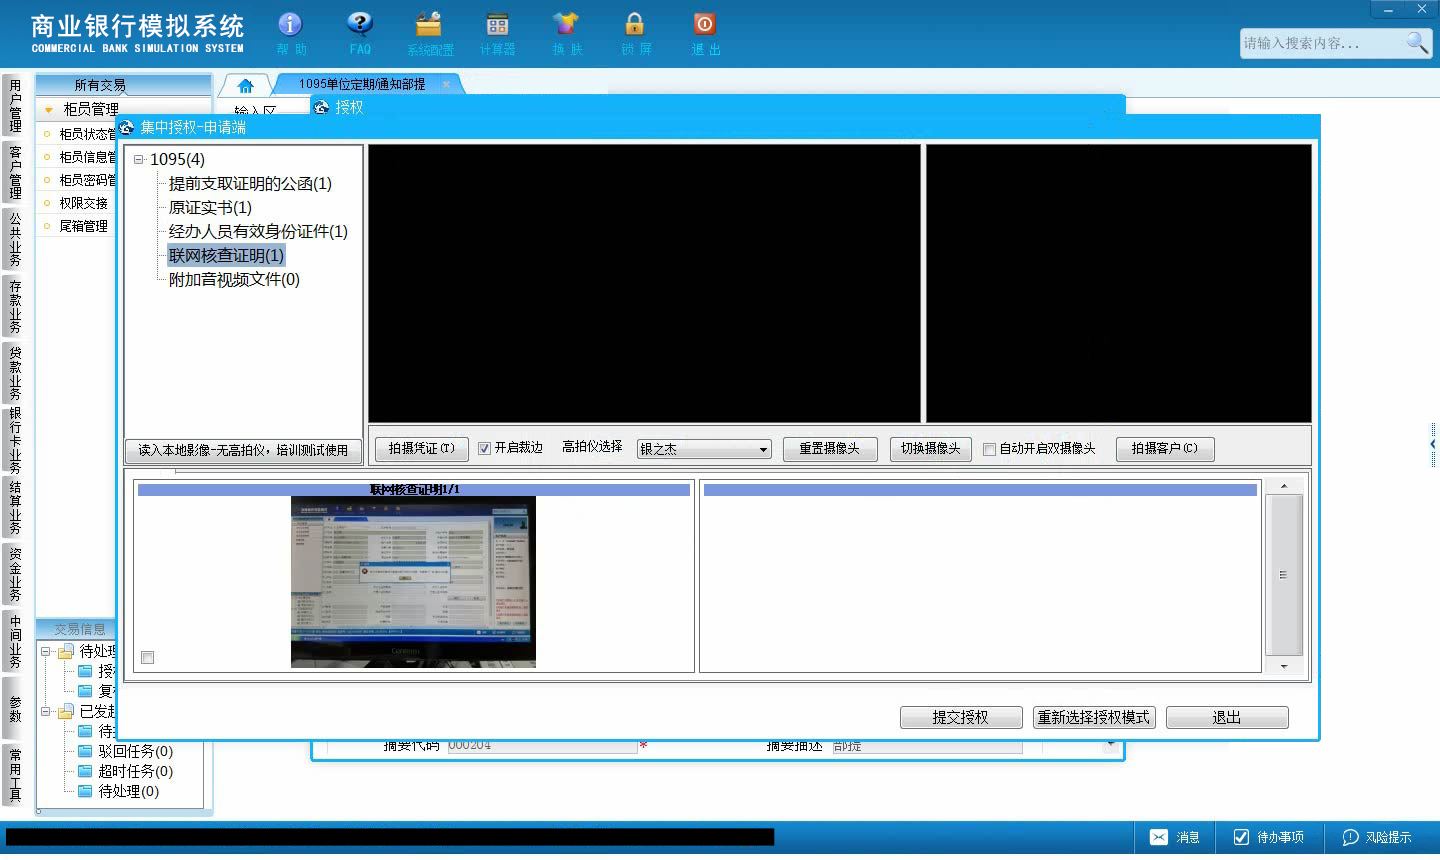Toggle the 开启裁边 checkbox
Image resolution: width=1440 pixels, height=860 pixels.
point(484,449)
